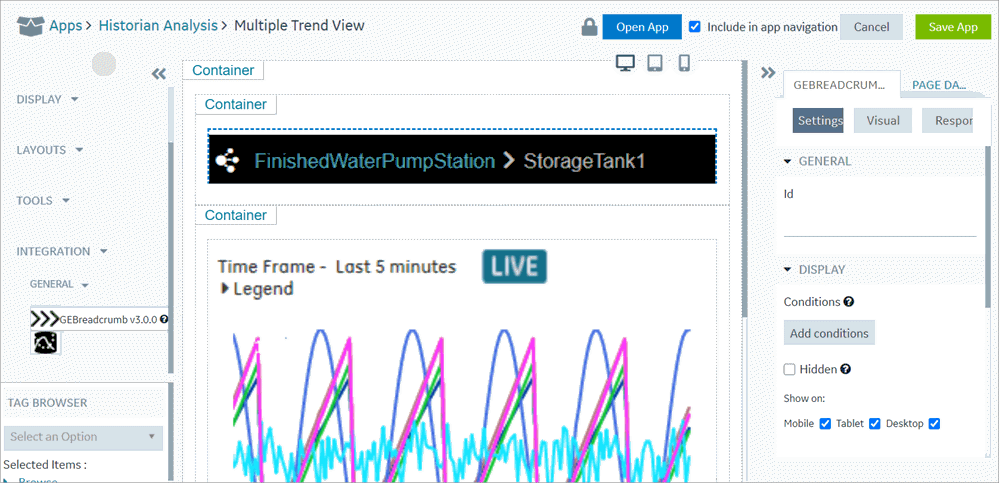Uncheck the Tablet show-on checkbox
This screenshot has height=483, width=1000.
[875, 424]
